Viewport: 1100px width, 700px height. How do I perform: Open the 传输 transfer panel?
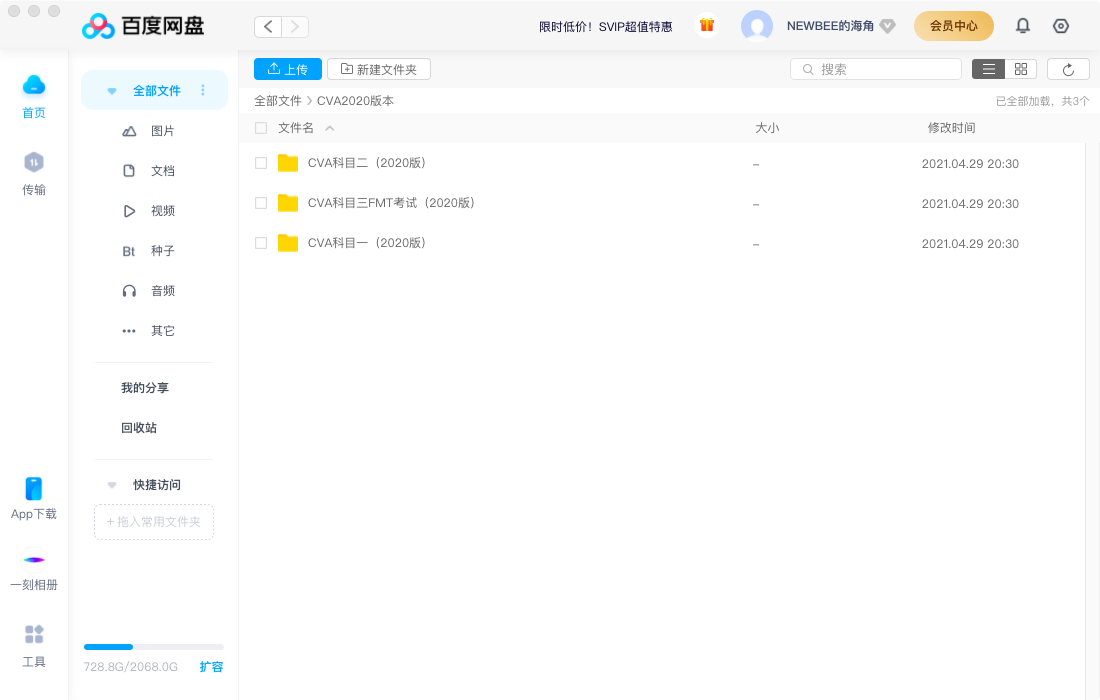[x=34, y=173]
